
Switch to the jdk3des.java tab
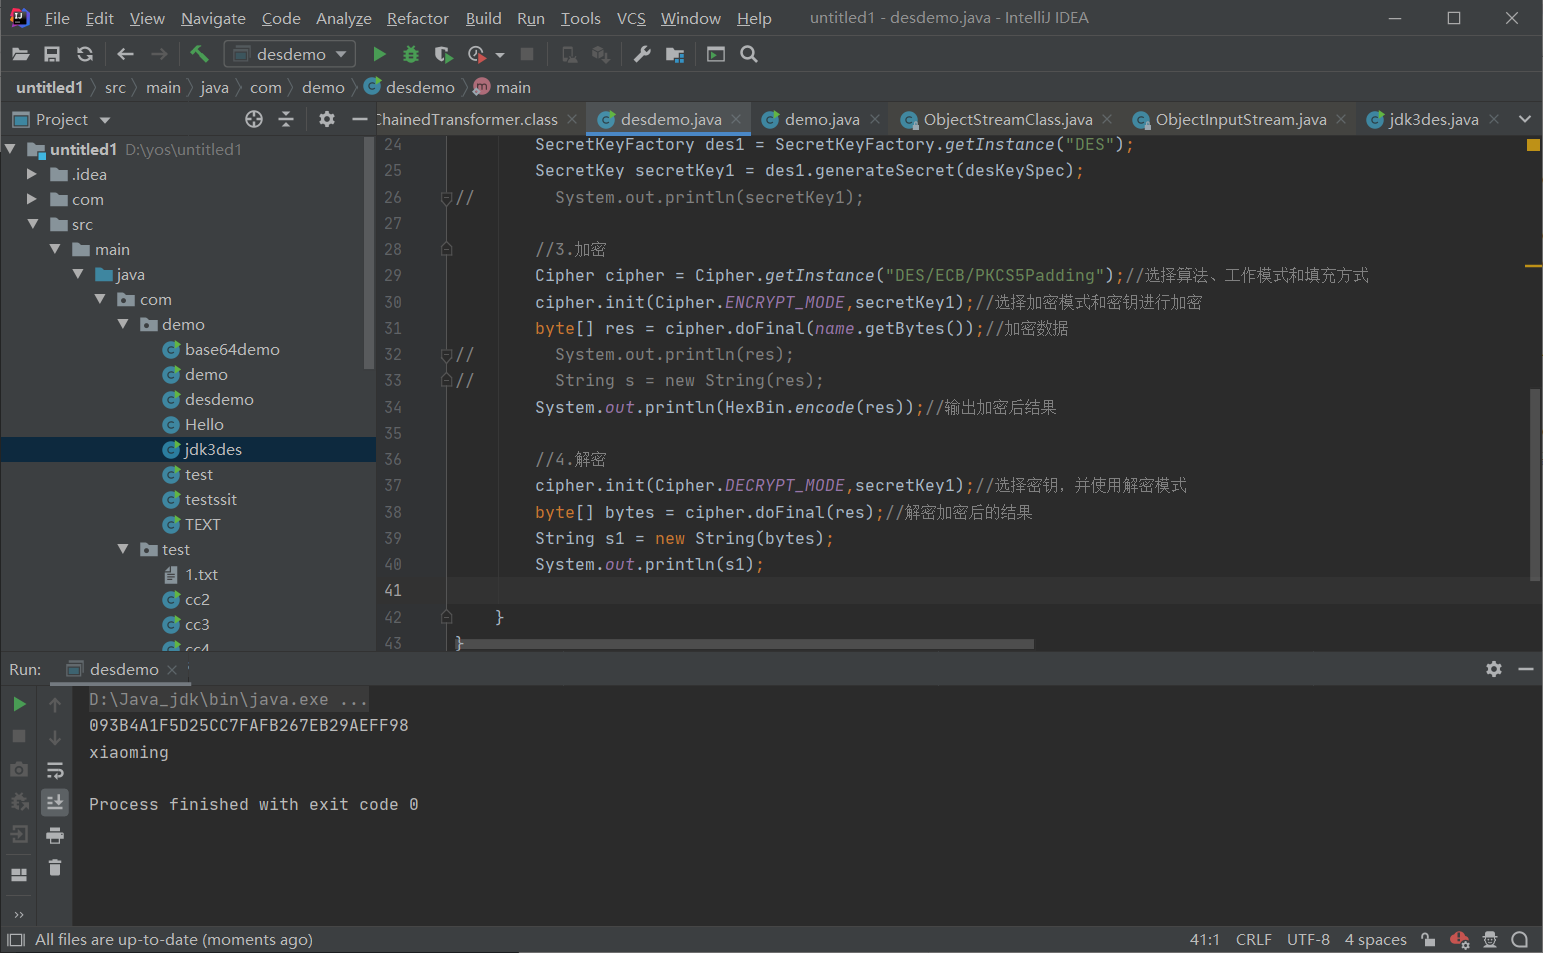pos(1434,119)
